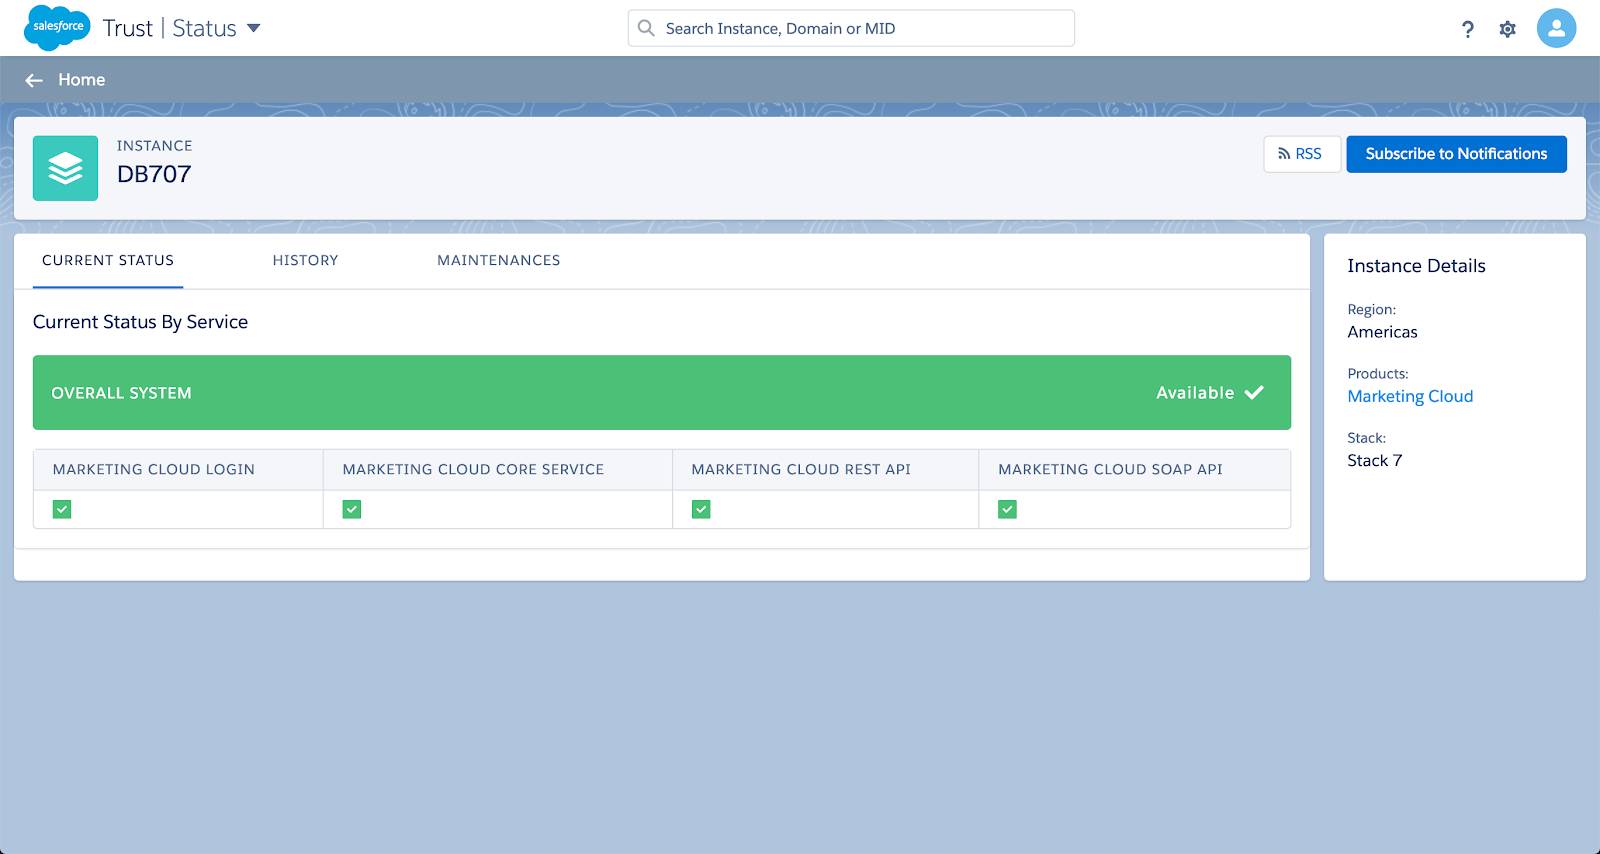
Task: Open the settings gear icon
Action: [1508, 29]
